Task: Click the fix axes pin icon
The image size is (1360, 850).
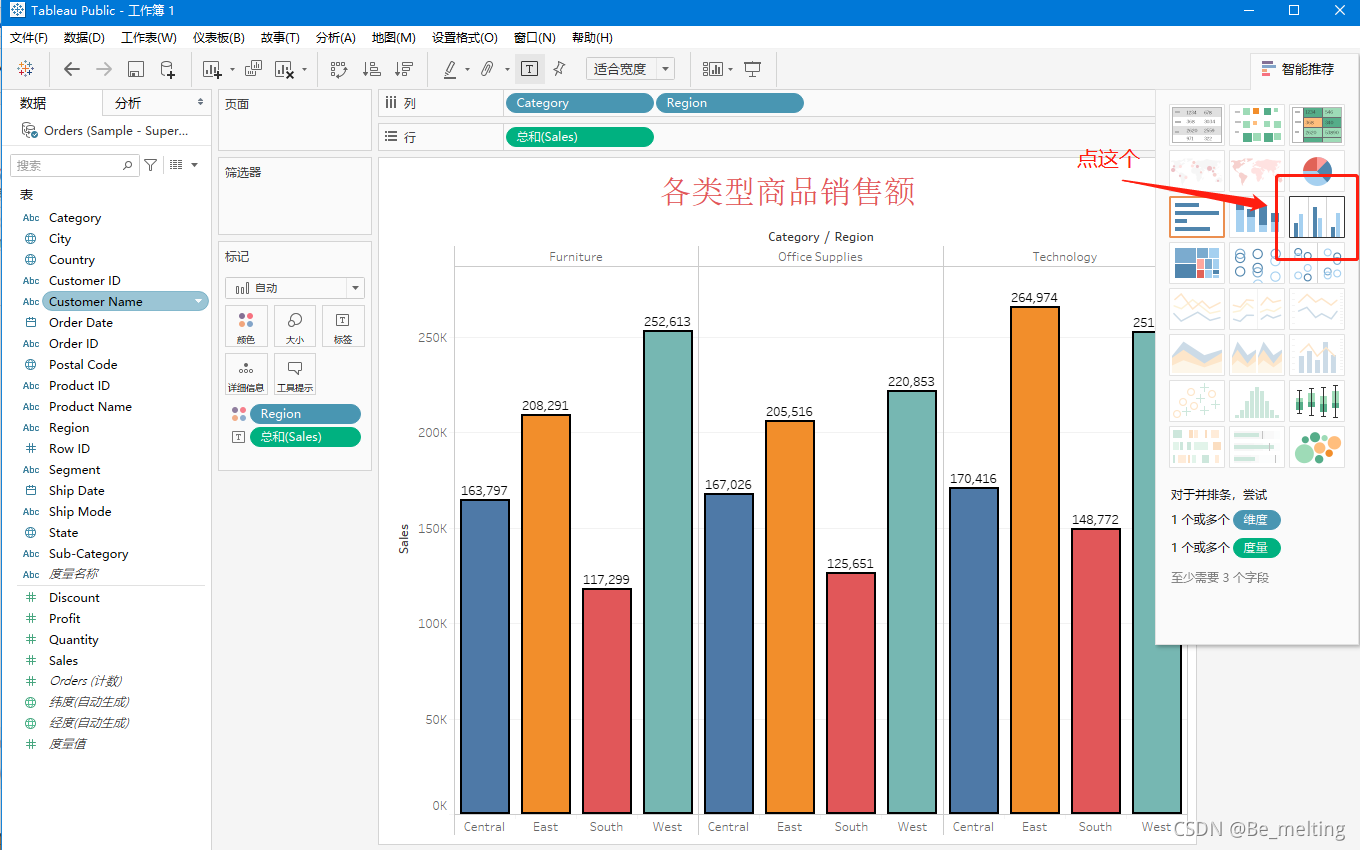Action: (559, 69)
